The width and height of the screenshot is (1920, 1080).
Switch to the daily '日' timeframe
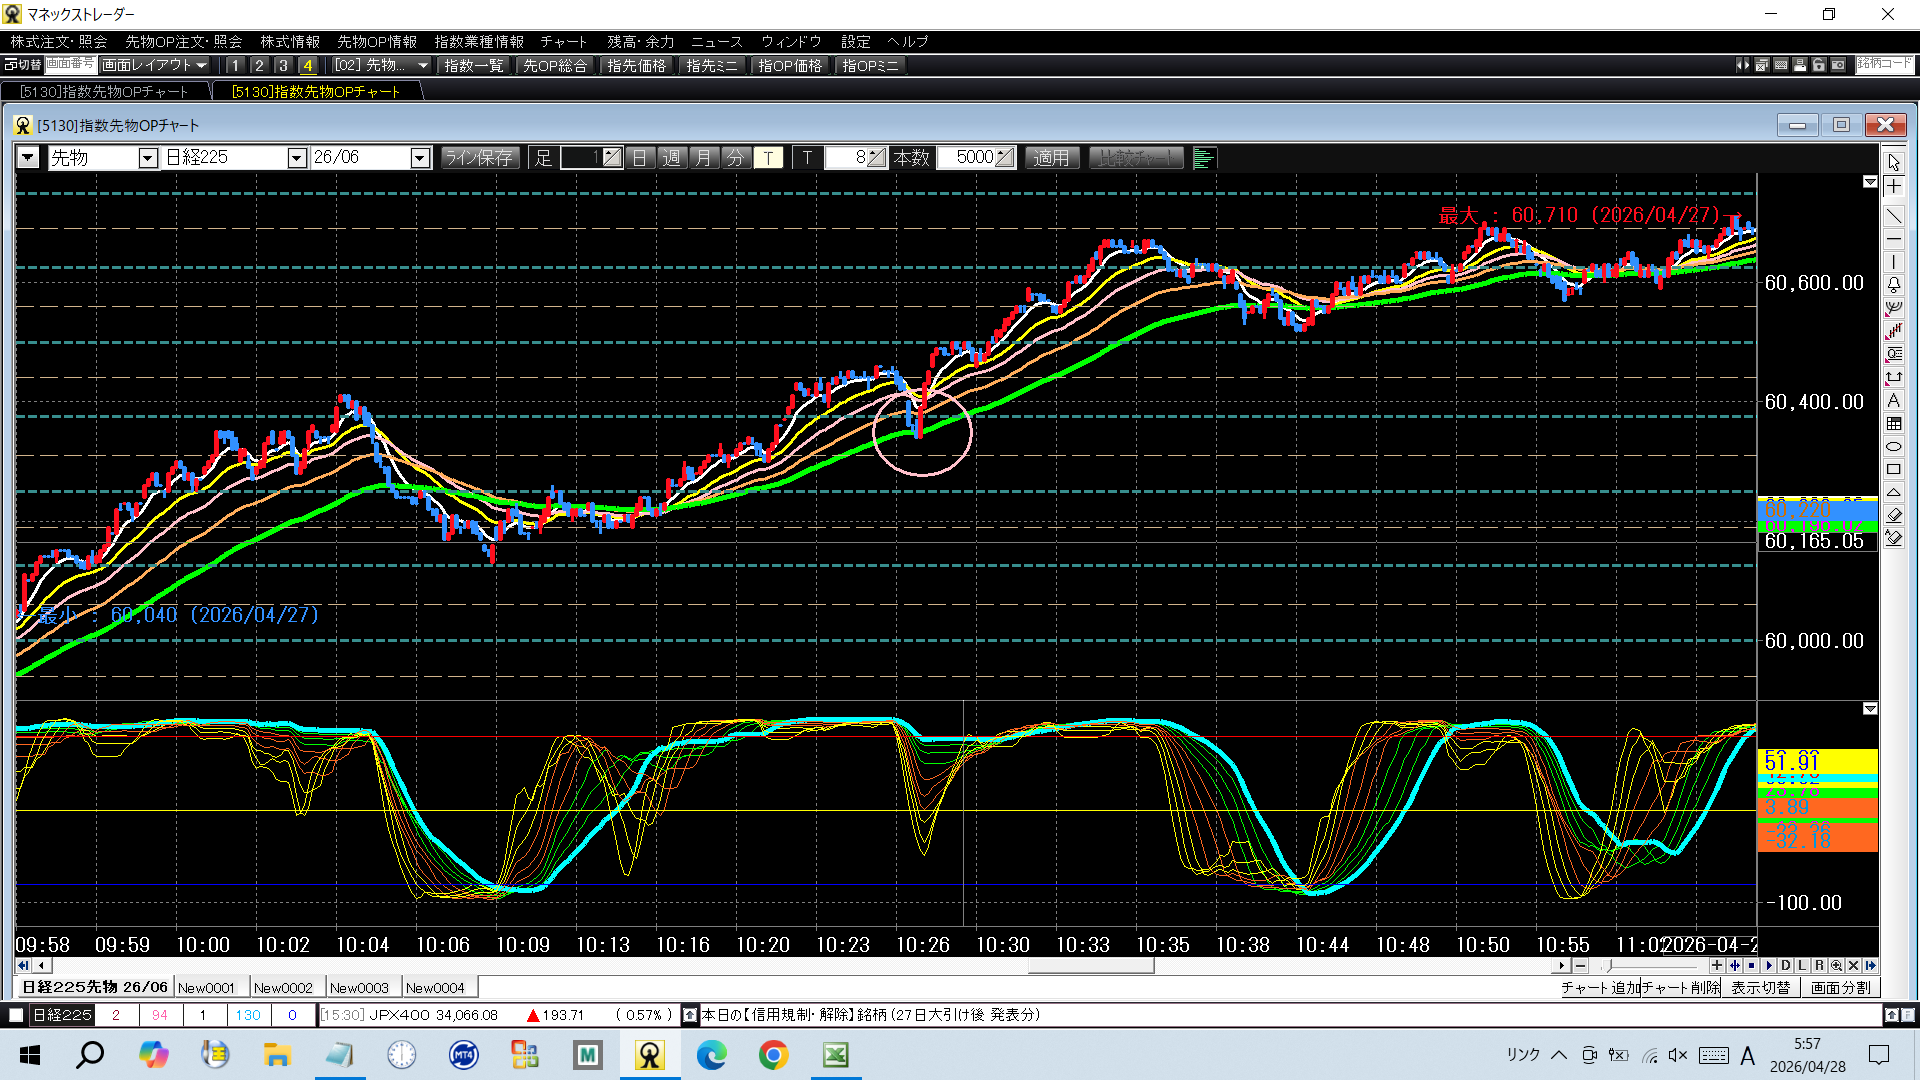640,158
